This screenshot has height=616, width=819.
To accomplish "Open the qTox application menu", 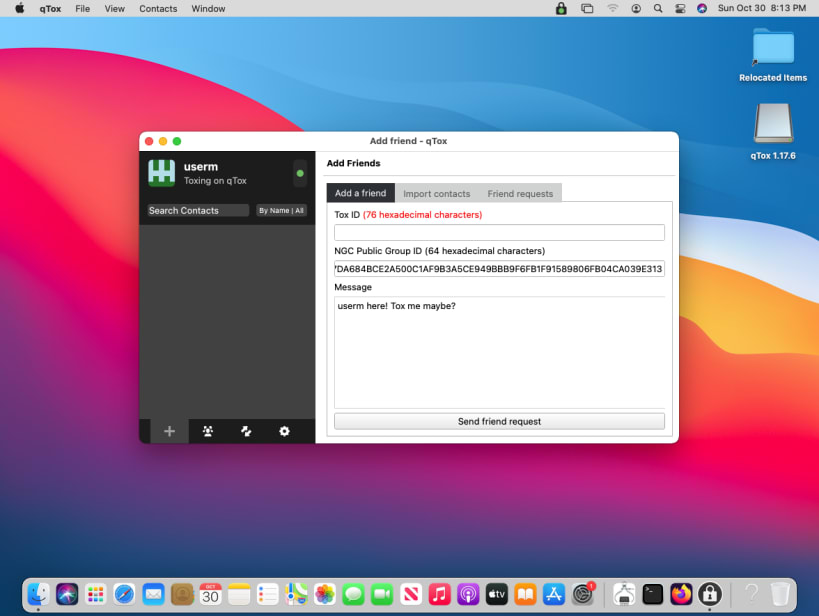I will click(x=50, y=8).
